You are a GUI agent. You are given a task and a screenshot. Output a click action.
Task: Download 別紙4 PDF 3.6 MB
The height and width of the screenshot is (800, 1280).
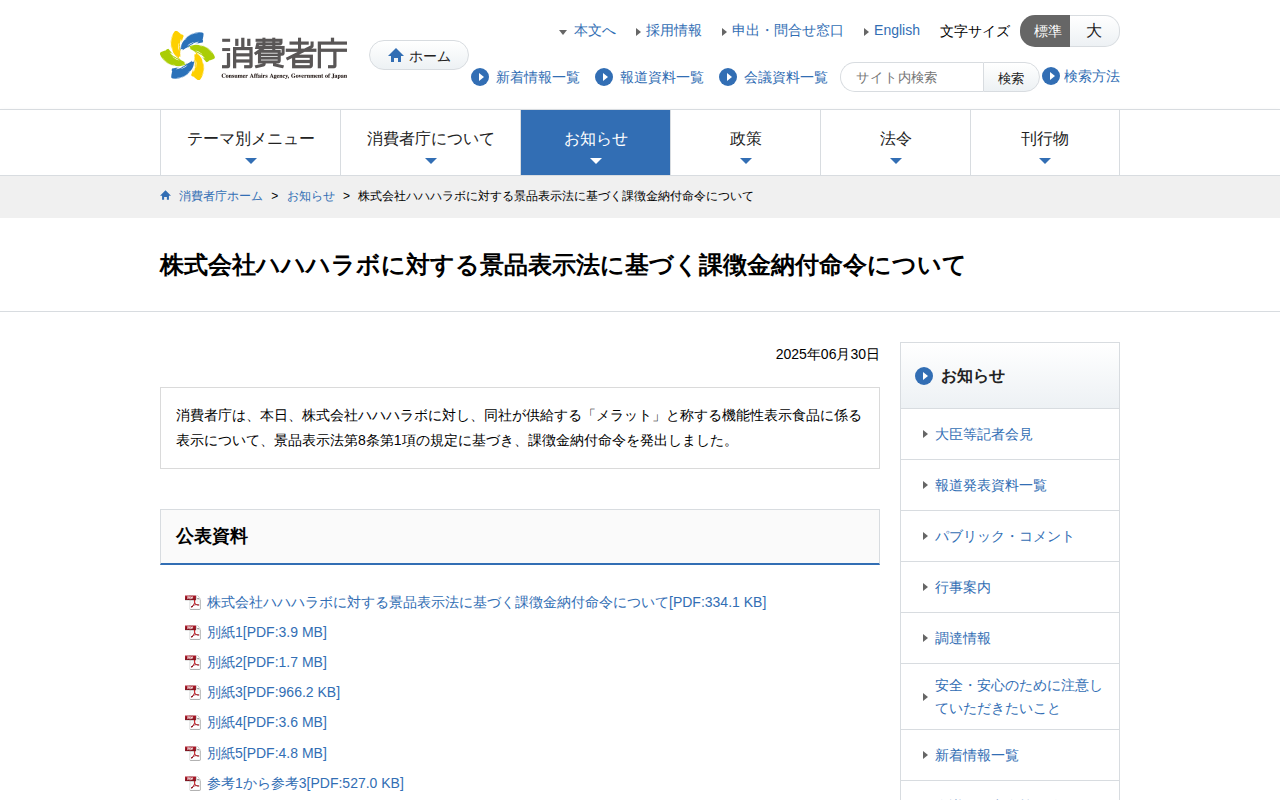(x=267, y=722)
